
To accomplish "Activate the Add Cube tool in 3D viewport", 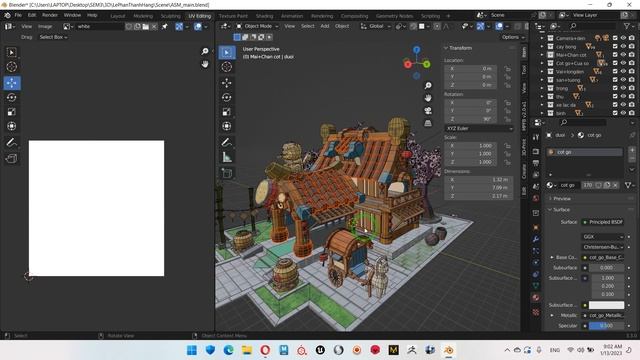I will click(x=227, y=173).
